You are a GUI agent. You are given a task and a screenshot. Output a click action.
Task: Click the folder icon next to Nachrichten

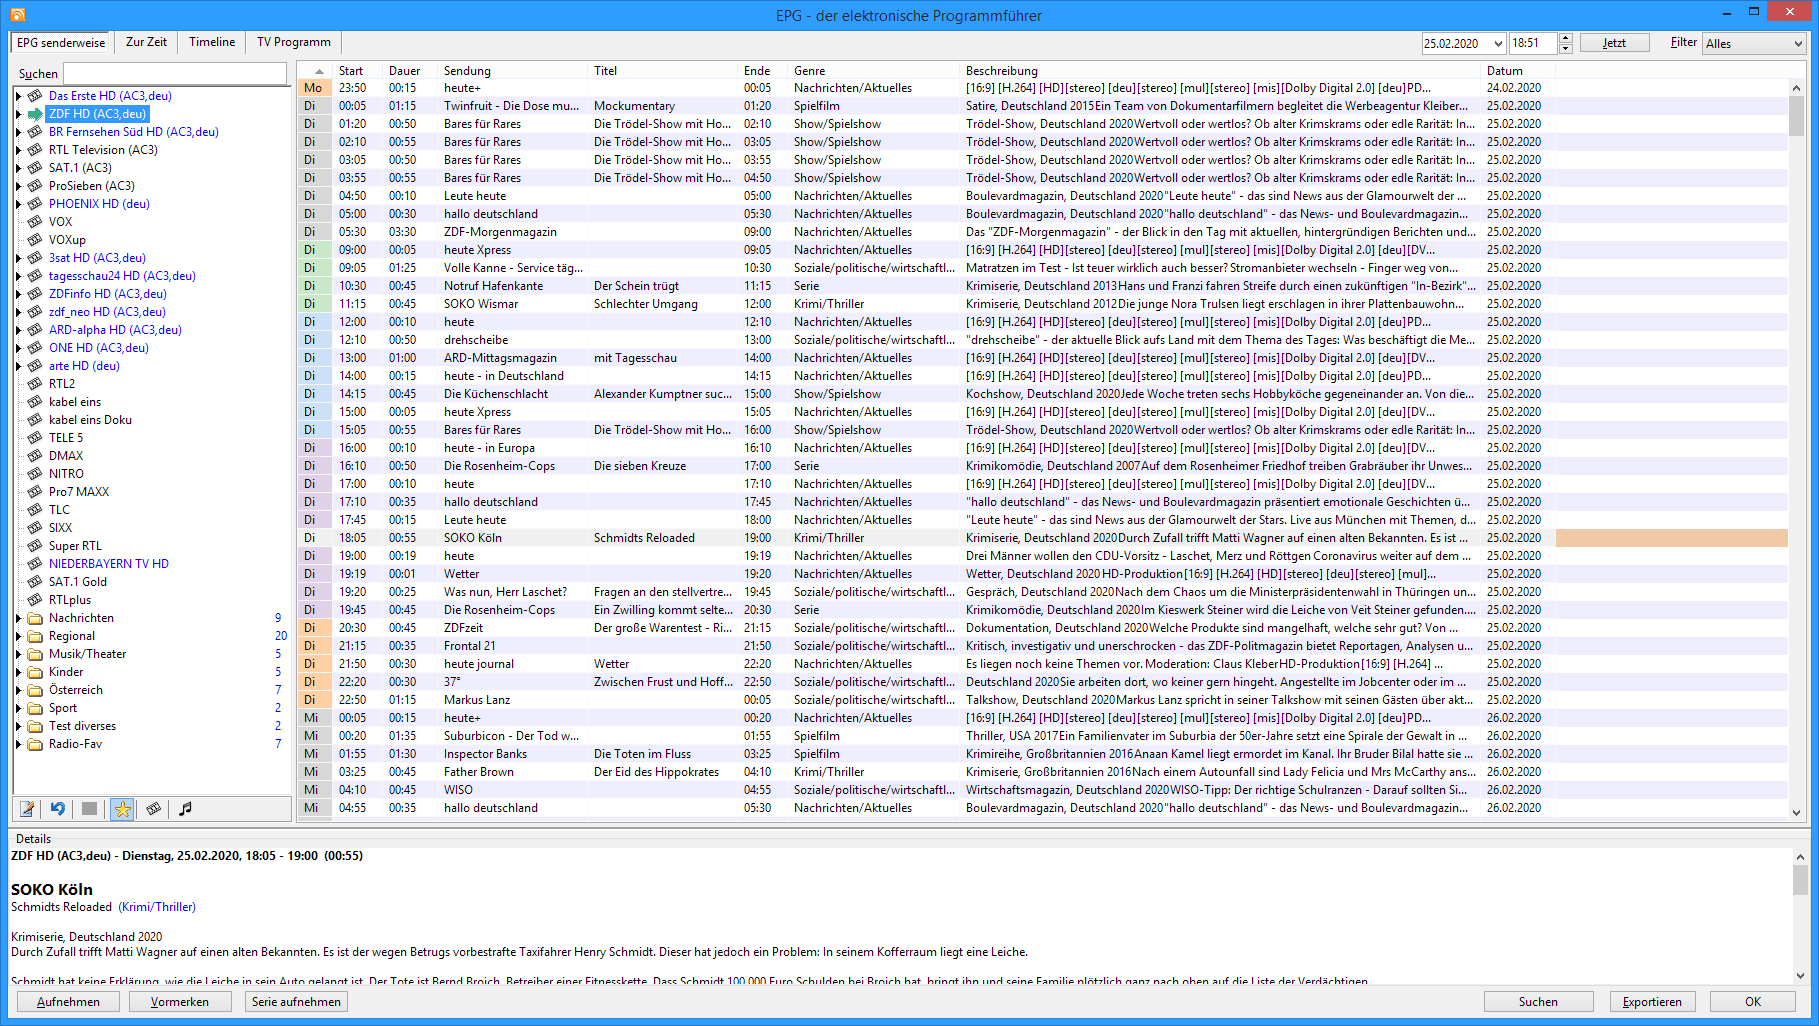pyautogui.click(x=35, y=618)
